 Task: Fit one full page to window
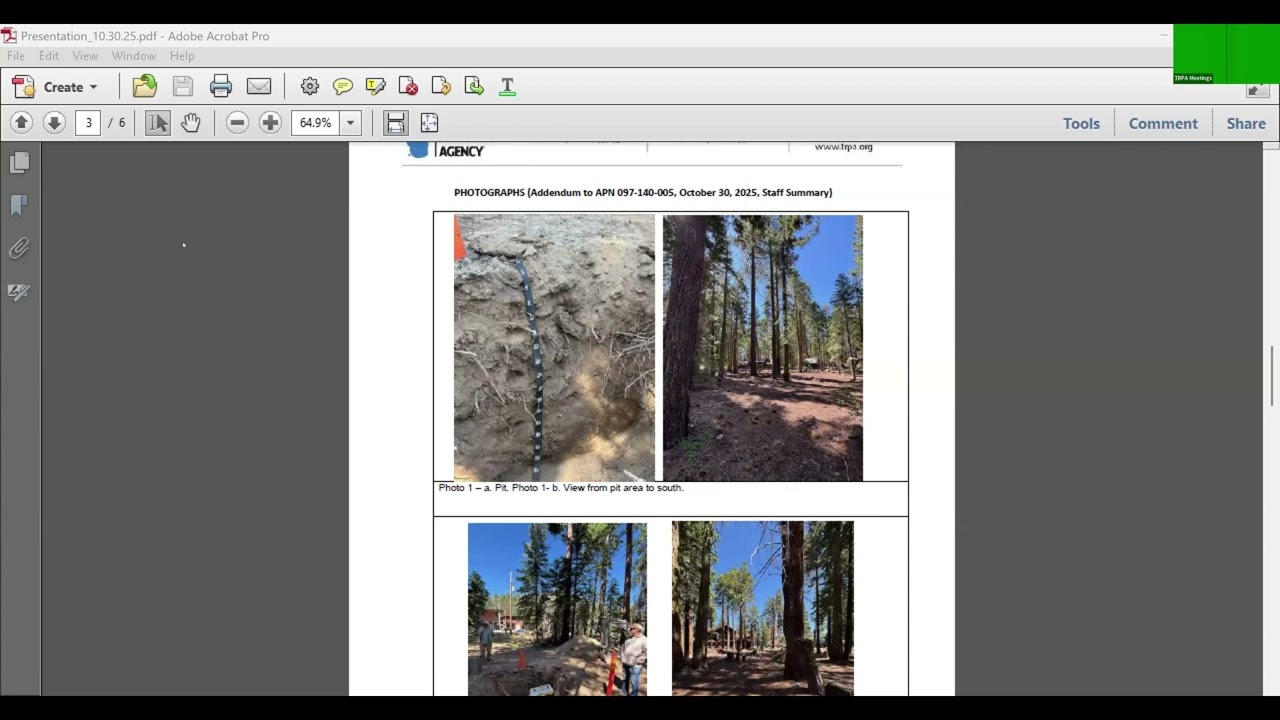[x=429, y=123]
